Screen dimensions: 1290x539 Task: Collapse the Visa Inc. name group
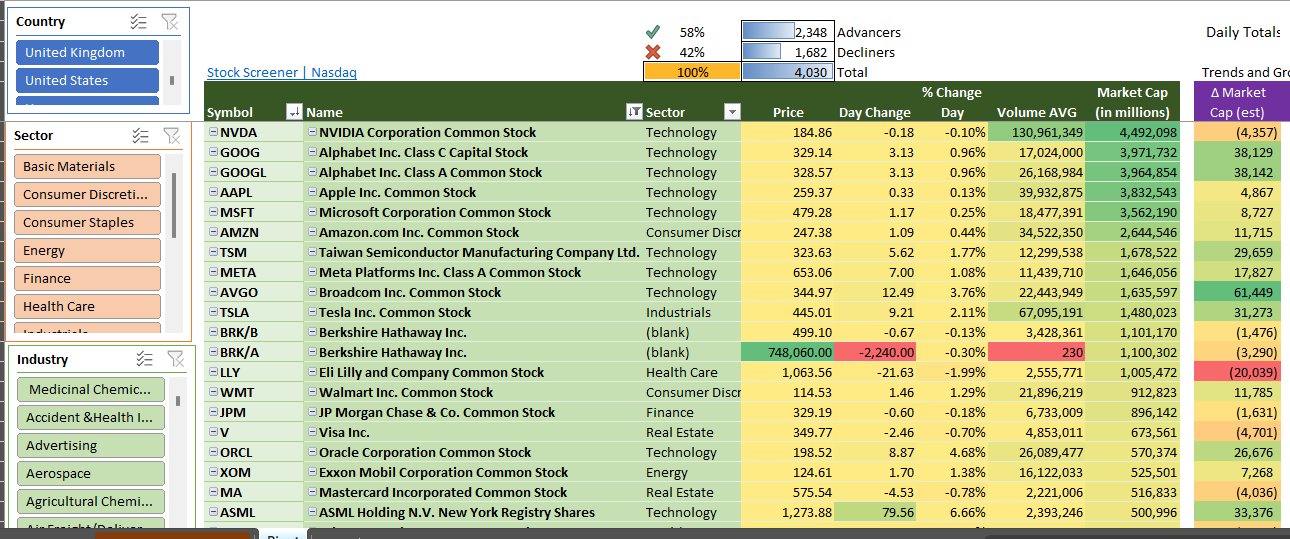tap(312, 432)
